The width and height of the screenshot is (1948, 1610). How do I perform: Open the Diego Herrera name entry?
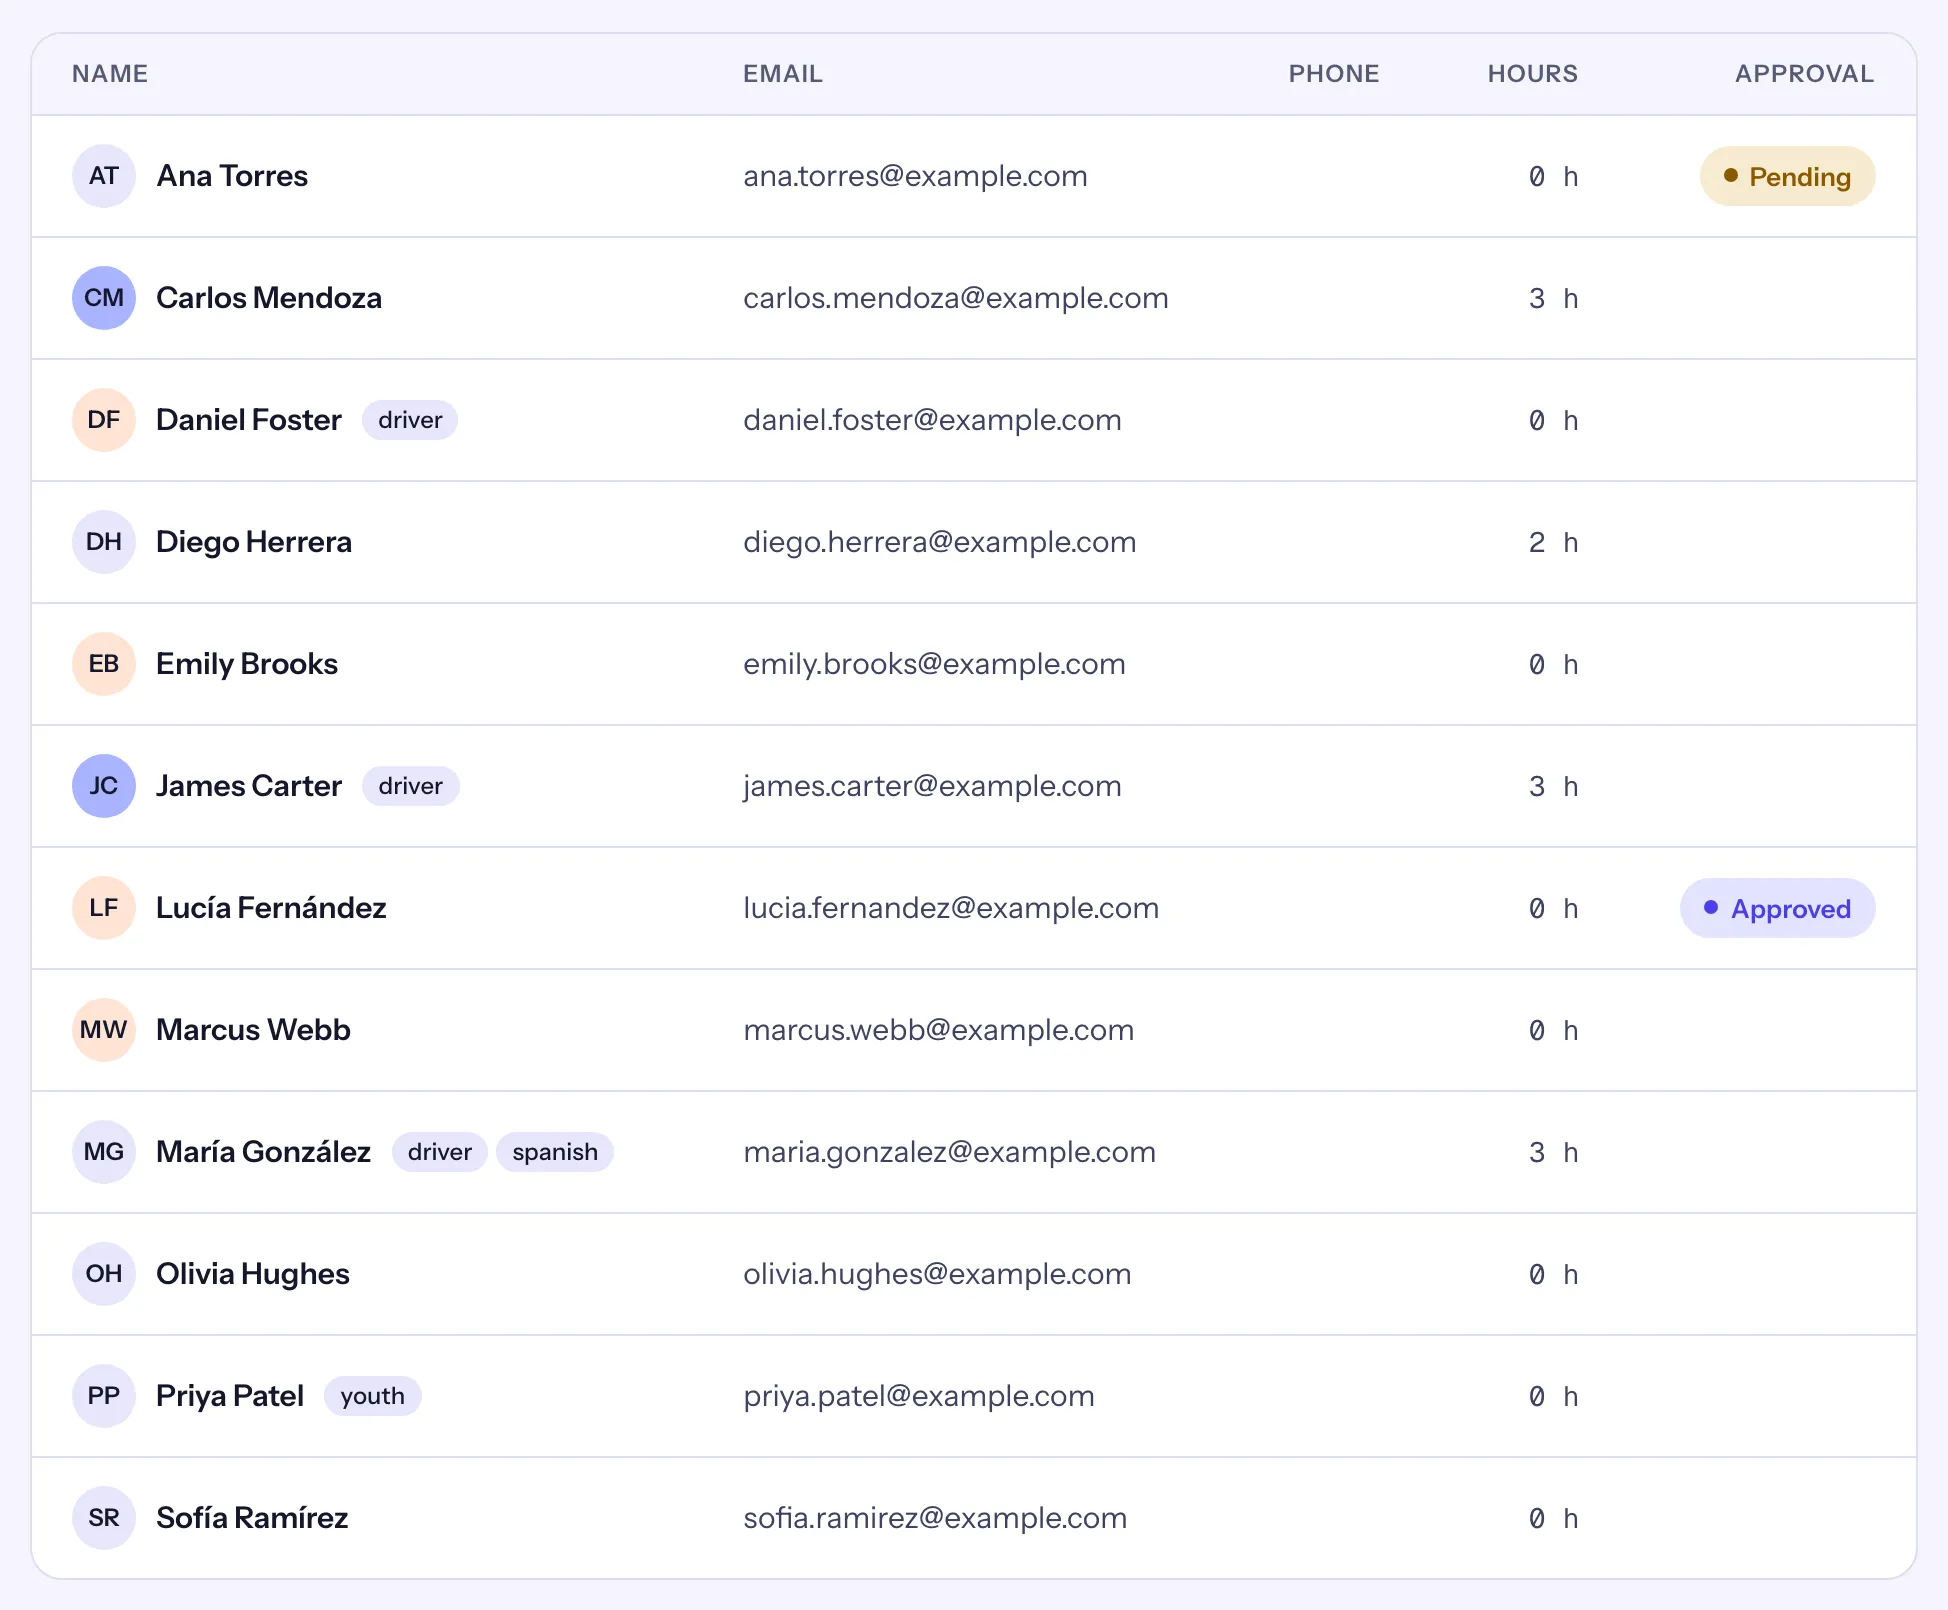(x=254, y=542)
